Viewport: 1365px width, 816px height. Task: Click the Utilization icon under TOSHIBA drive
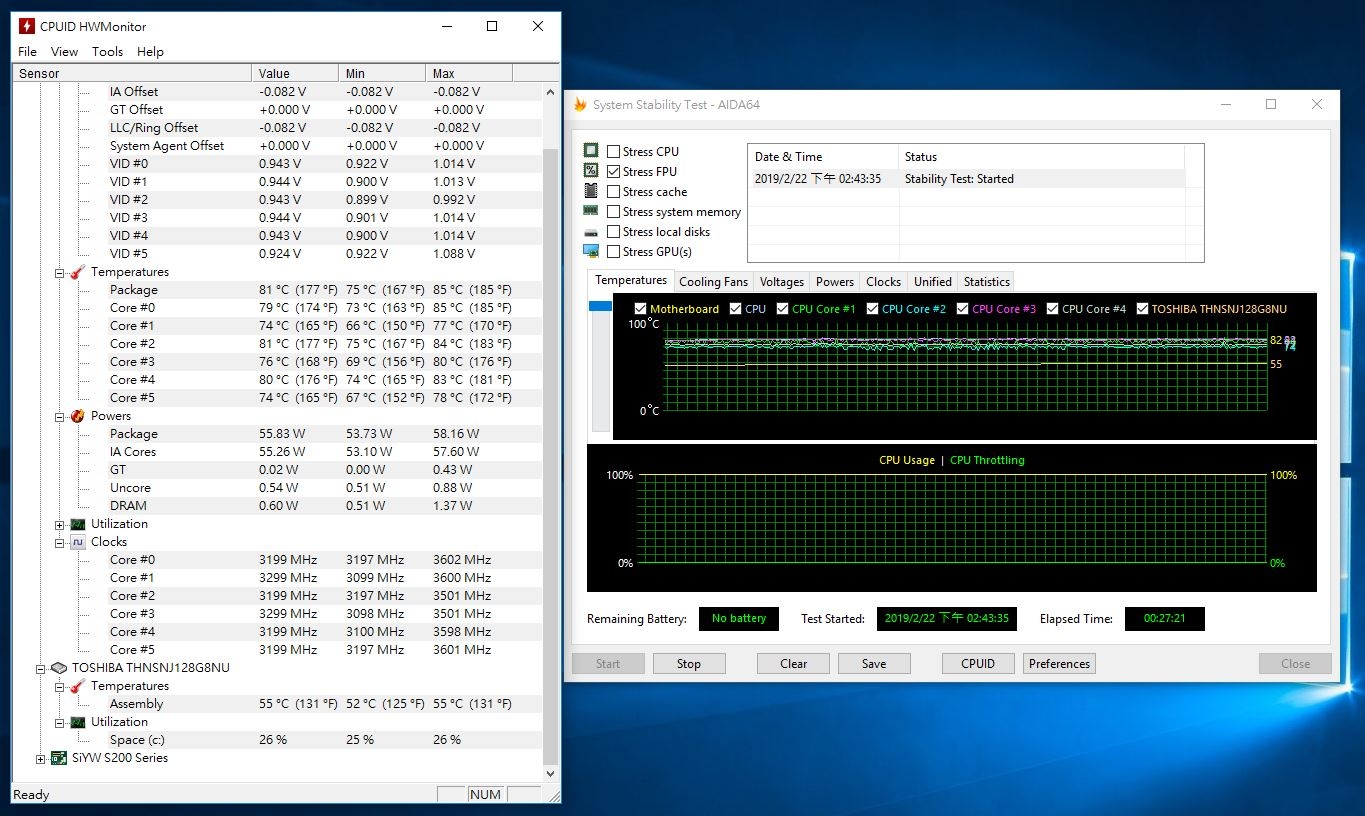77,722
